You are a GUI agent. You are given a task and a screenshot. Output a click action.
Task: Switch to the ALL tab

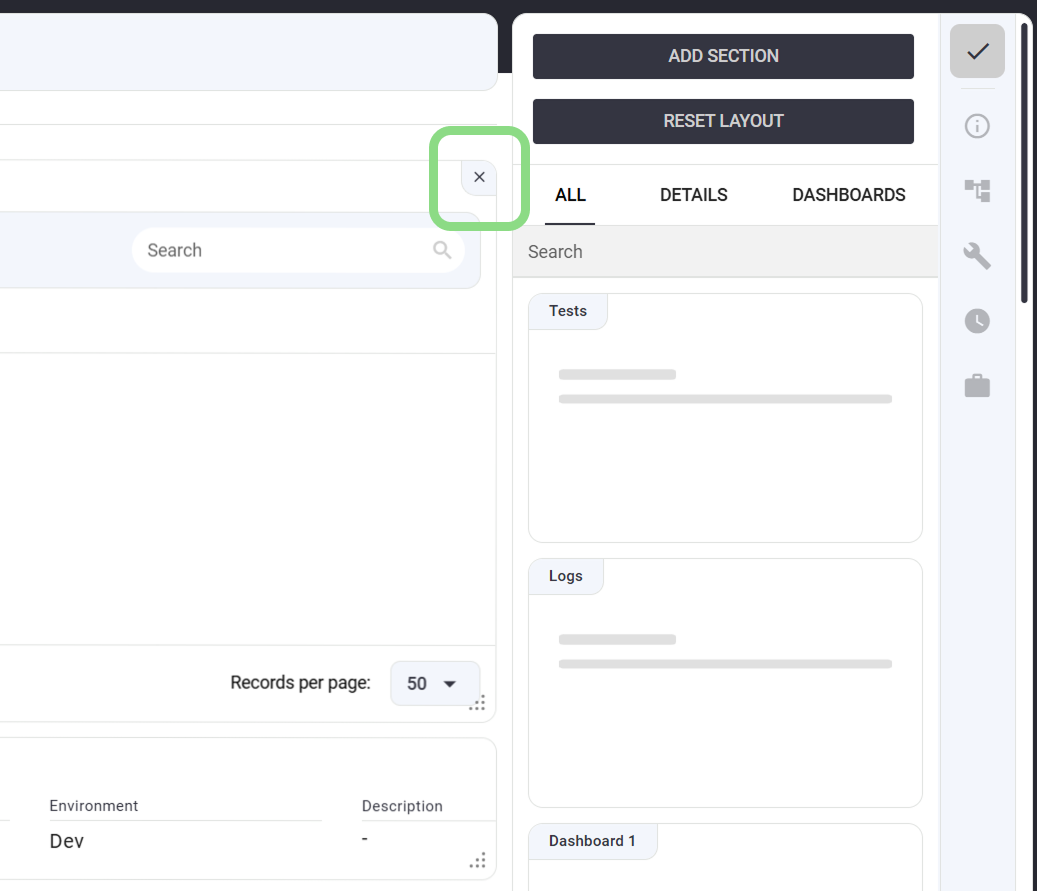click(570, 195)
